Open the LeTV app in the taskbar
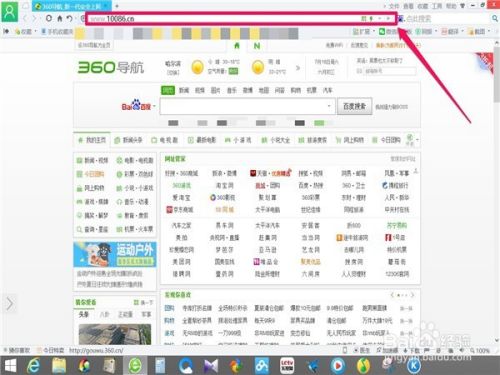500x375 pixels. pyautogui.click(x=287, y=366)
